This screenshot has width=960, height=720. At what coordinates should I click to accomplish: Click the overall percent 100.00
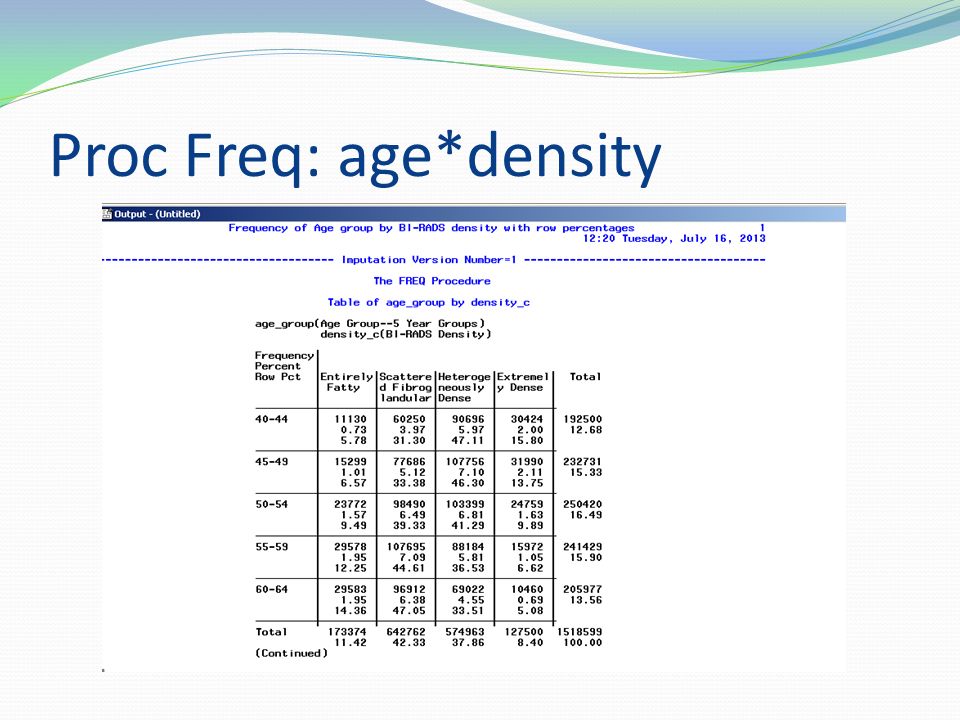tap(582, 643)
